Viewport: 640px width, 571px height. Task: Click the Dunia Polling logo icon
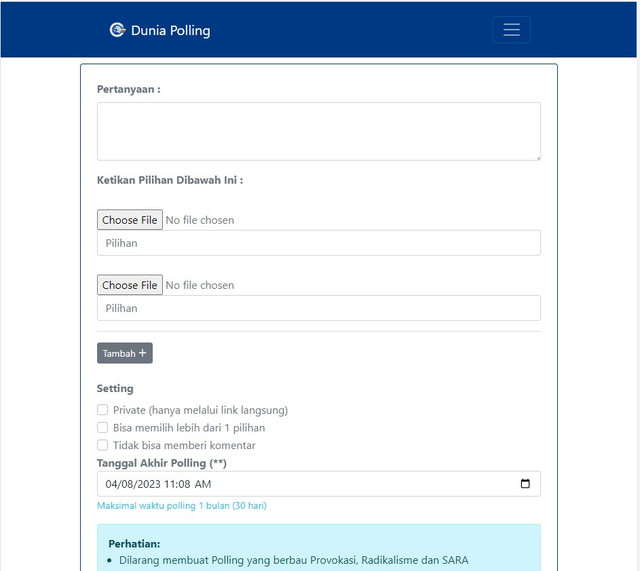click(118, 30)
